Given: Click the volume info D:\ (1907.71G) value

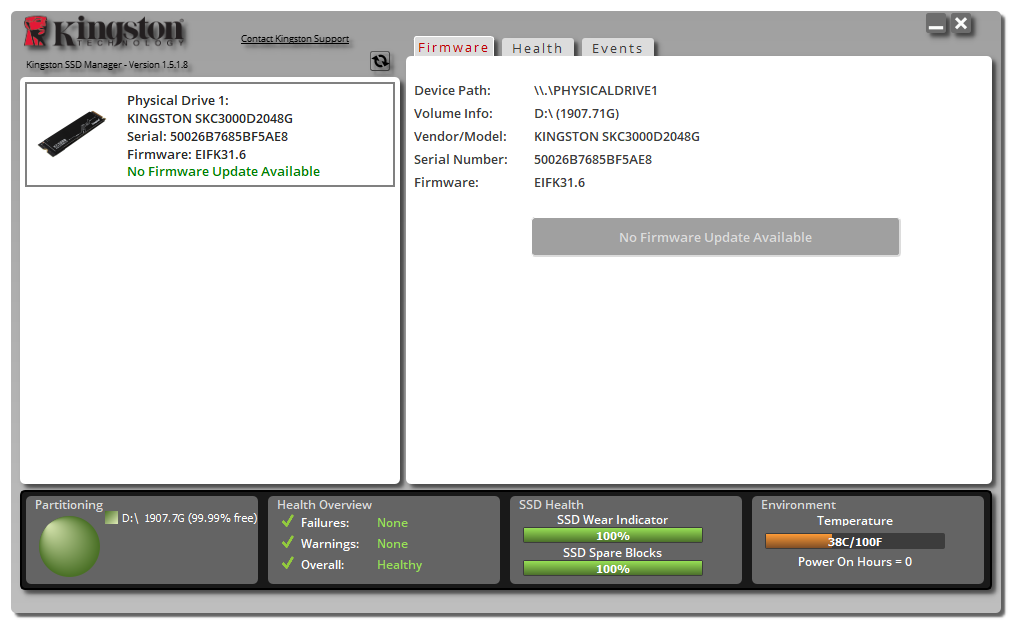Looking at the screenshot, I should (576, 114).
